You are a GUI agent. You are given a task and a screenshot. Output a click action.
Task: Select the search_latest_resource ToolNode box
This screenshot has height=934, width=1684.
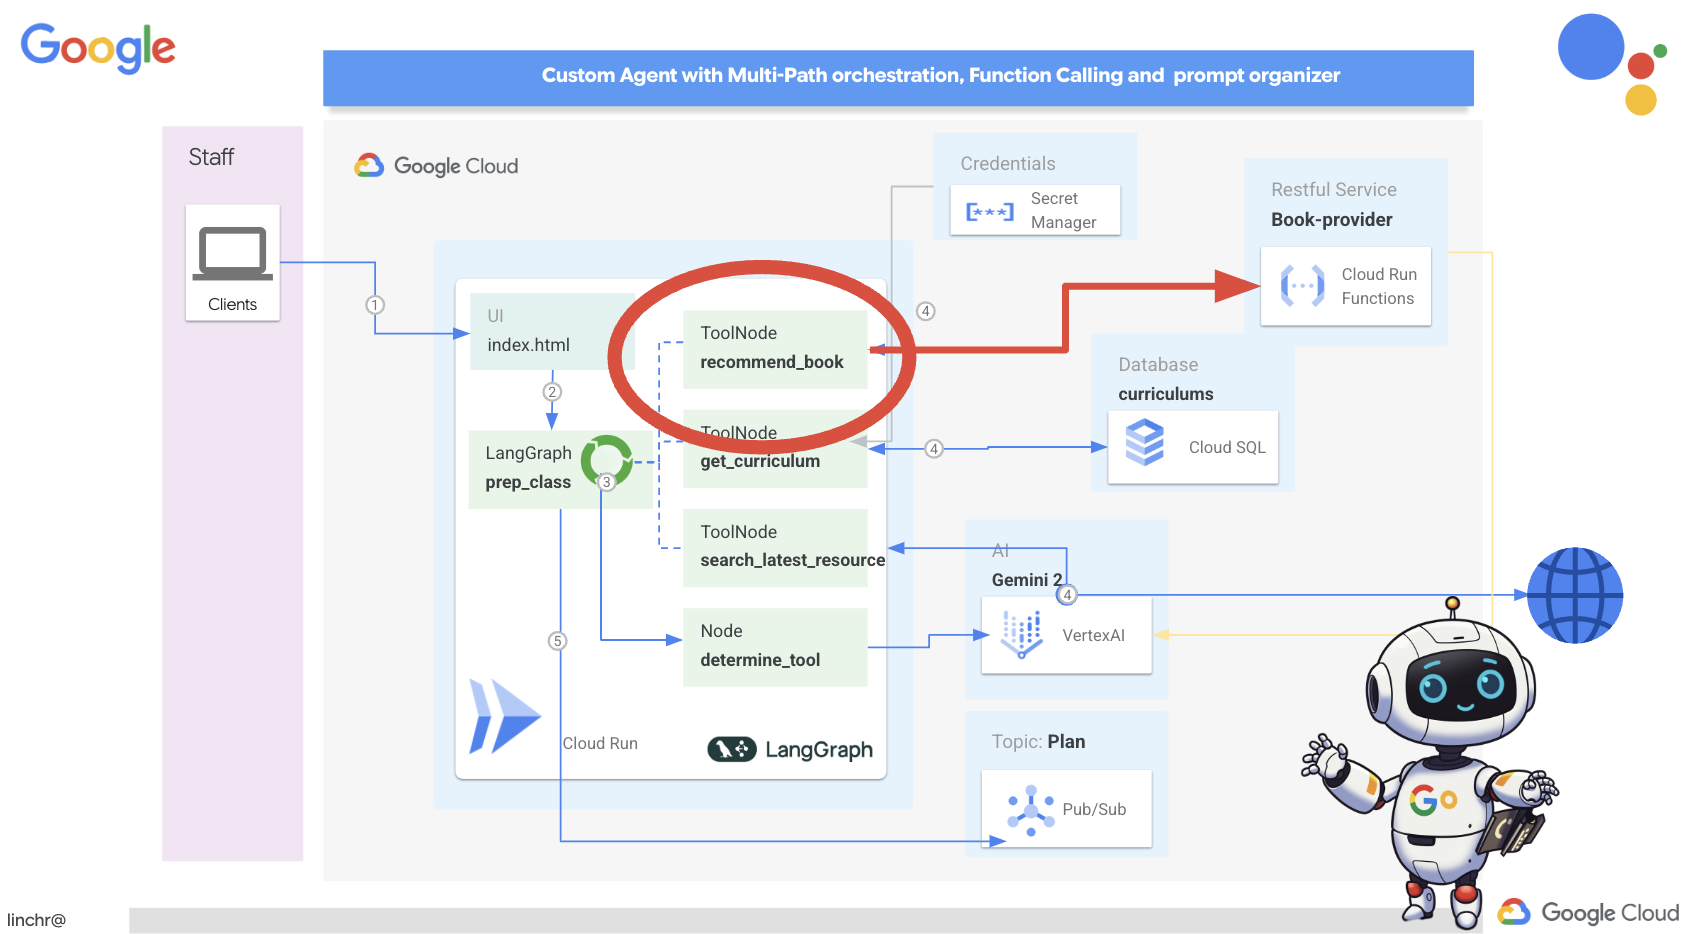click(776, 547)
